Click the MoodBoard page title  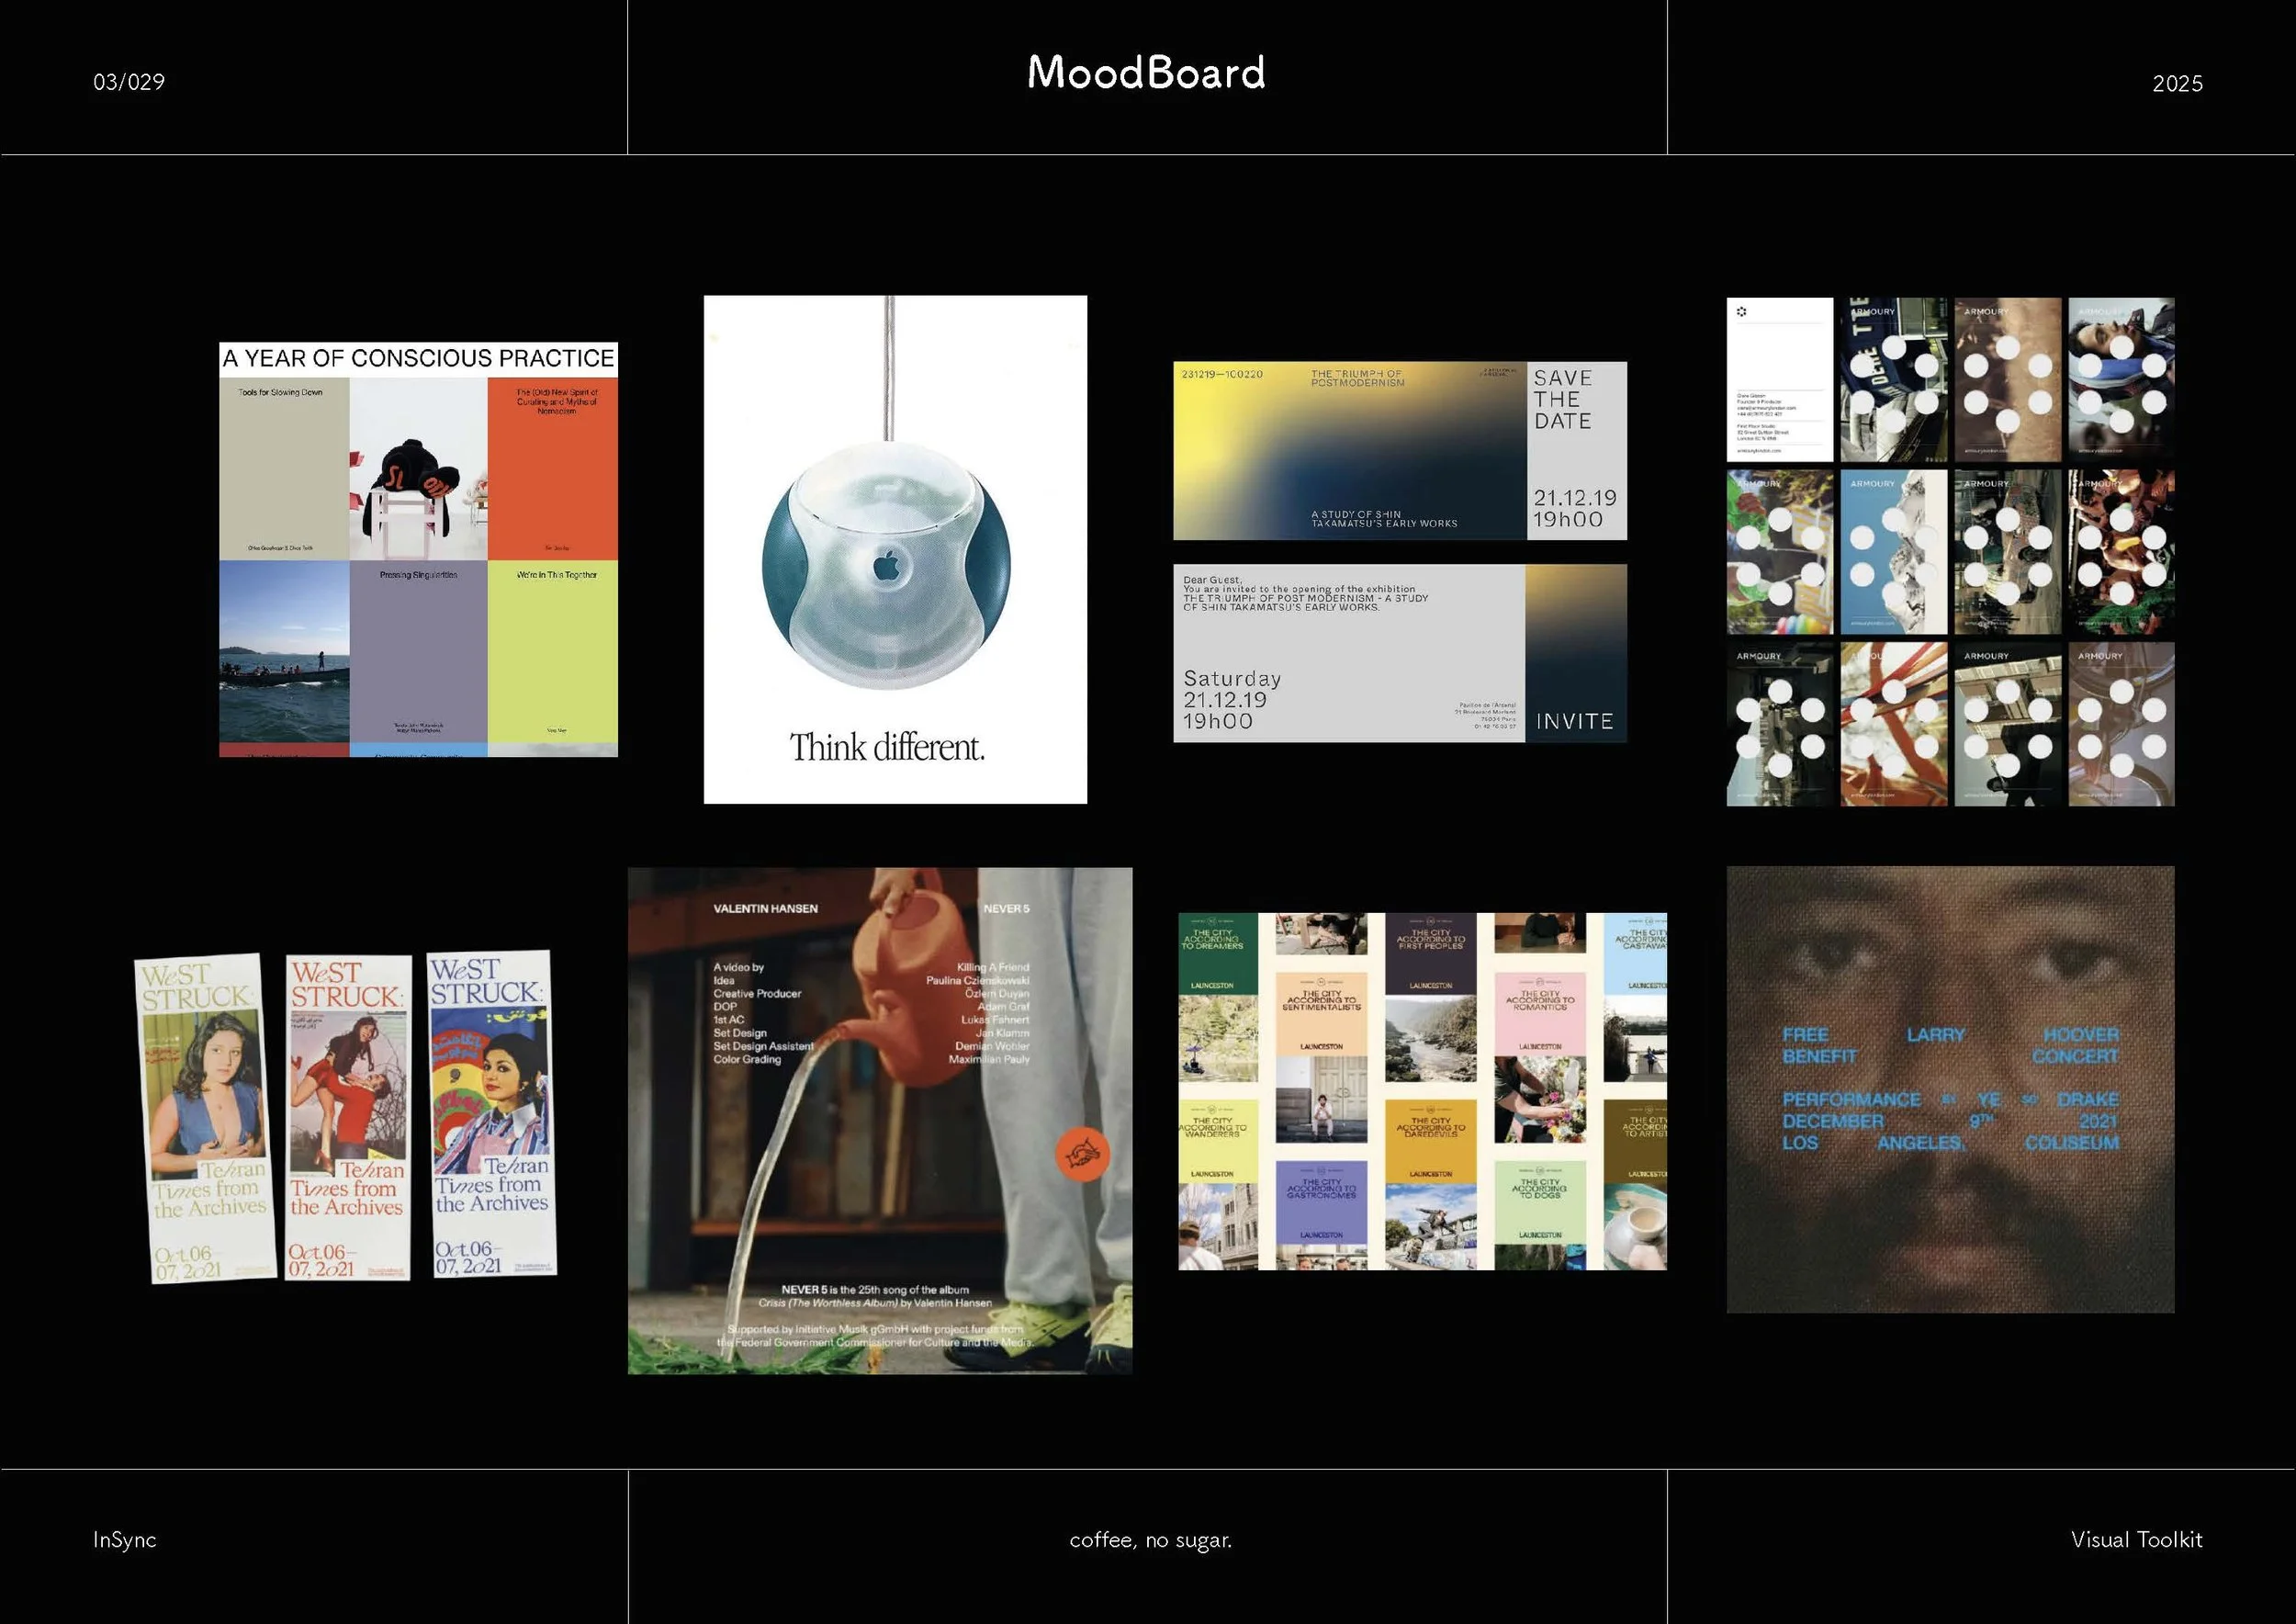(1146, 73)
